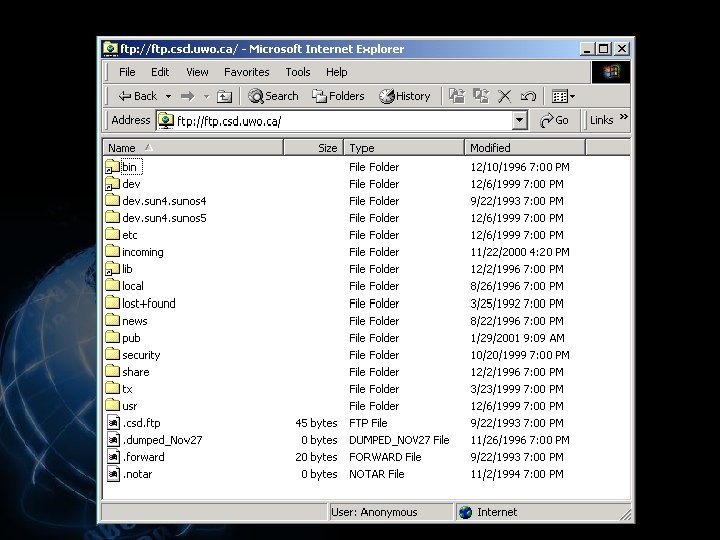Click the "FTP File" type text
The image size is (720, 540).
368,423
